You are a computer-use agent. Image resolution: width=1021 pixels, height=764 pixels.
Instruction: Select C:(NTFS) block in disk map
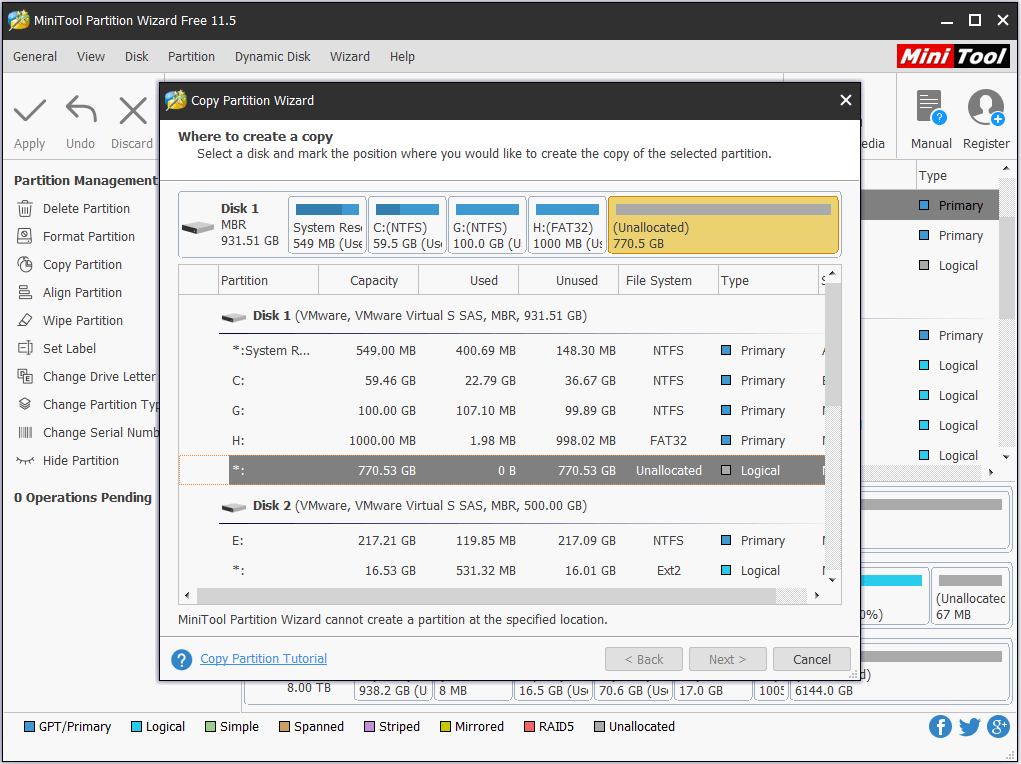(x=407, y=225)
